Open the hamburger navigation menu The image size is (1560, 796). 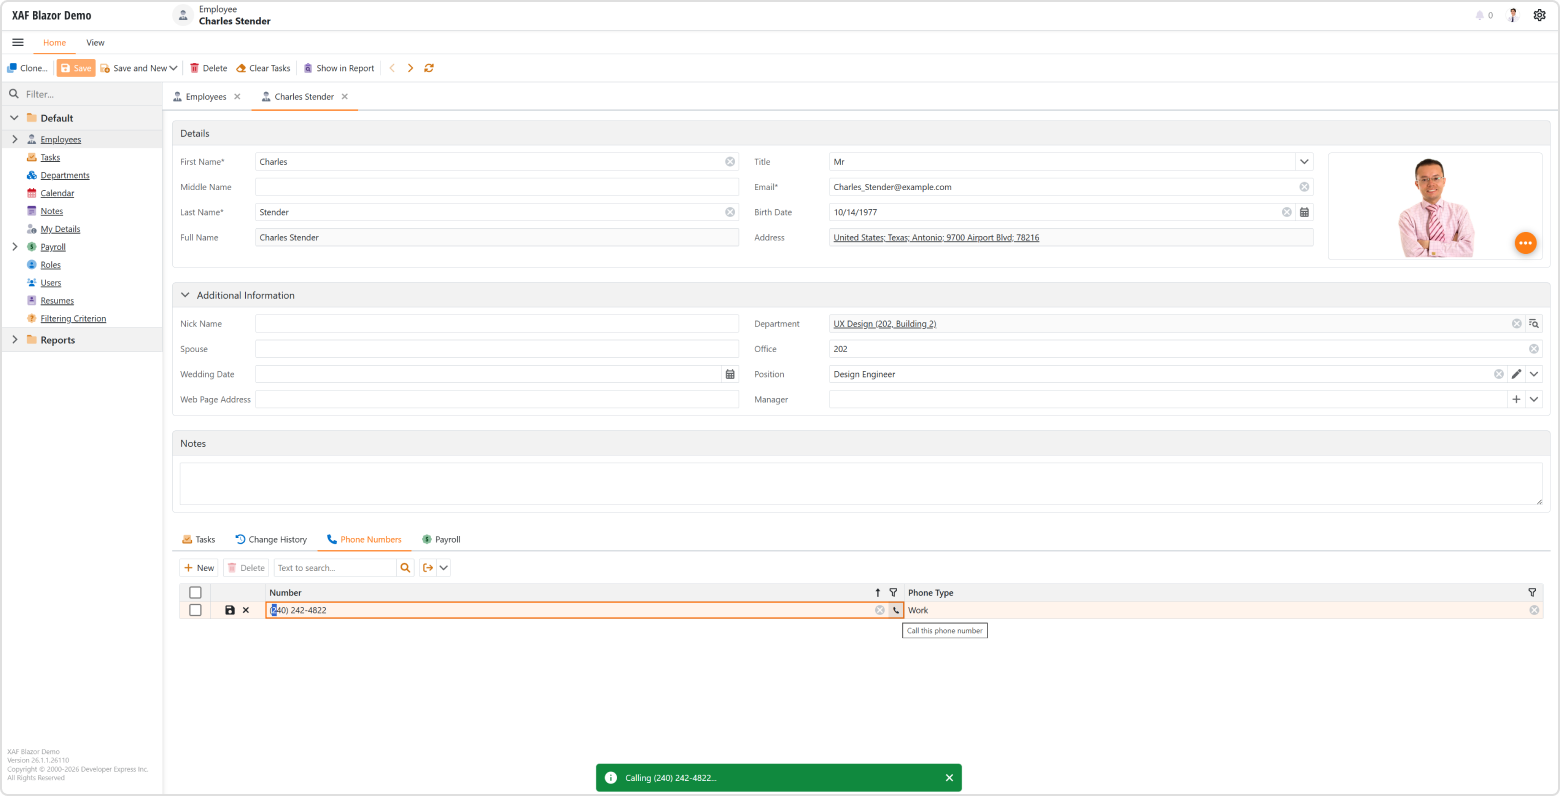(x=18, y=43)
